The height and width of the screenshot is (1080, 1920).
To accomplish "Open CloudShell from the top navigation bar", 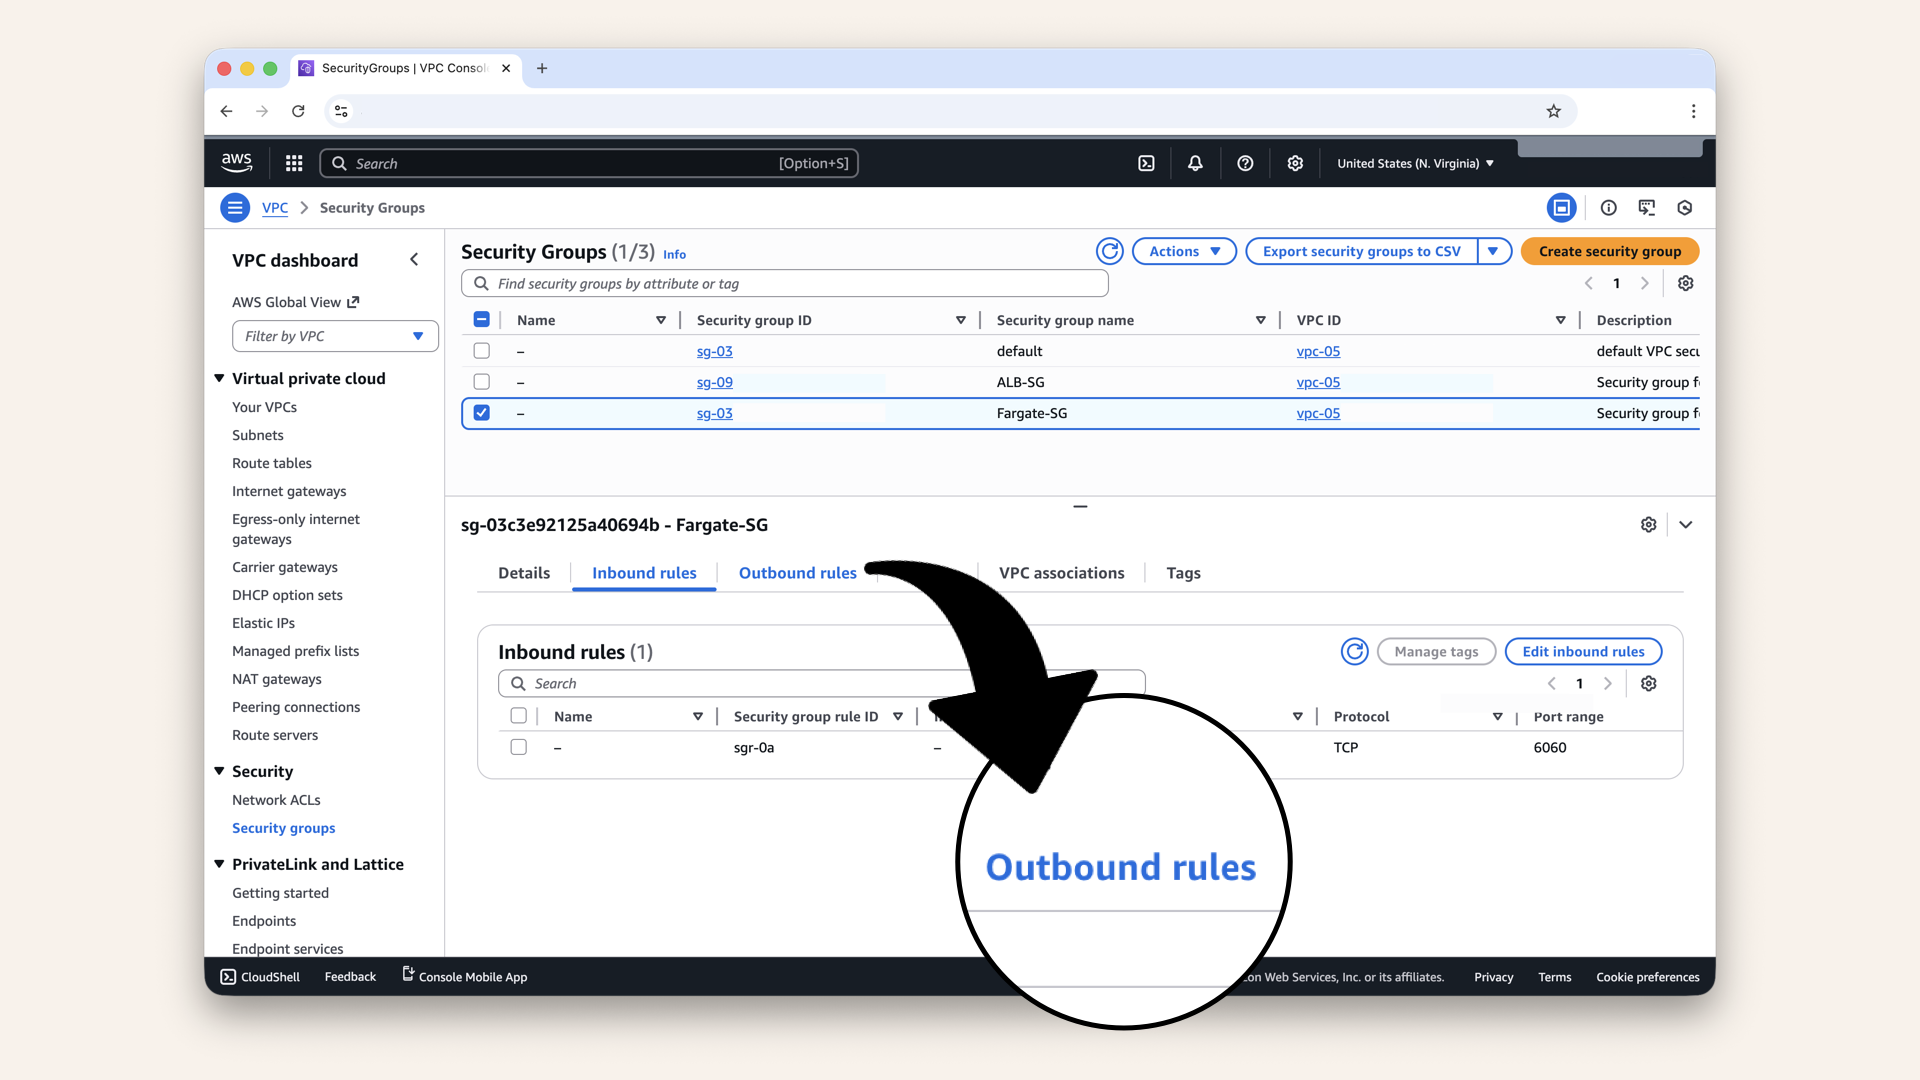I will pyautogui.click(x=1146, y=162).
